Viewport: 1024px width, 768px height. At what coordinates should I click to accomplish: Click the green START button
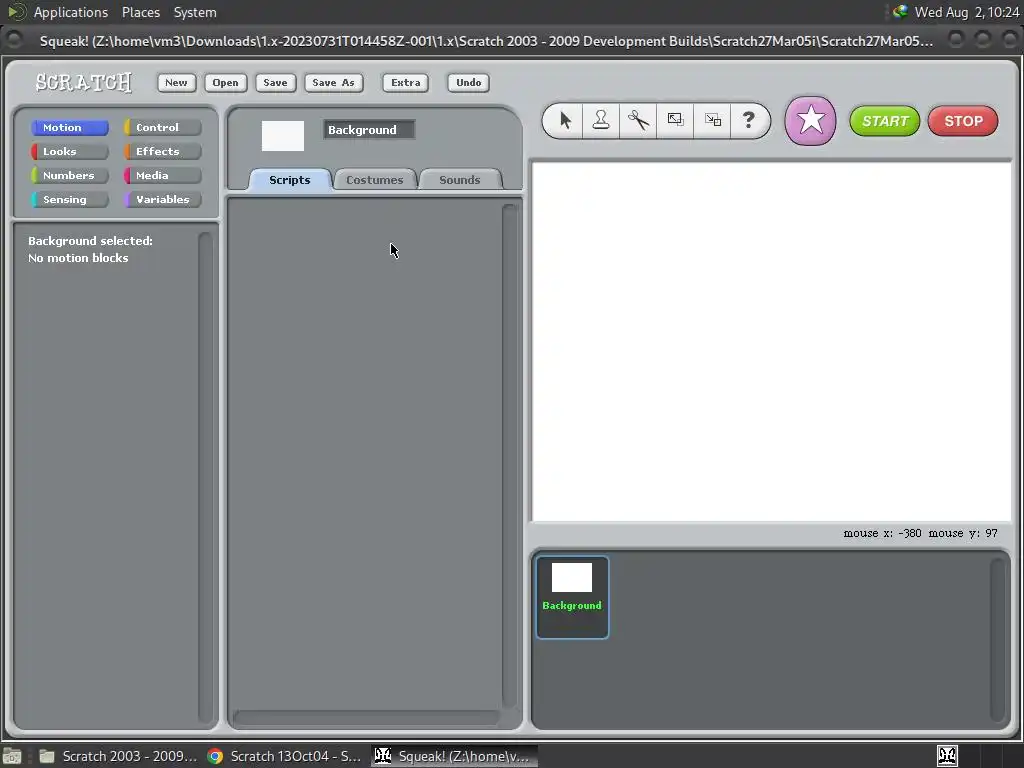tap(884, 121)
